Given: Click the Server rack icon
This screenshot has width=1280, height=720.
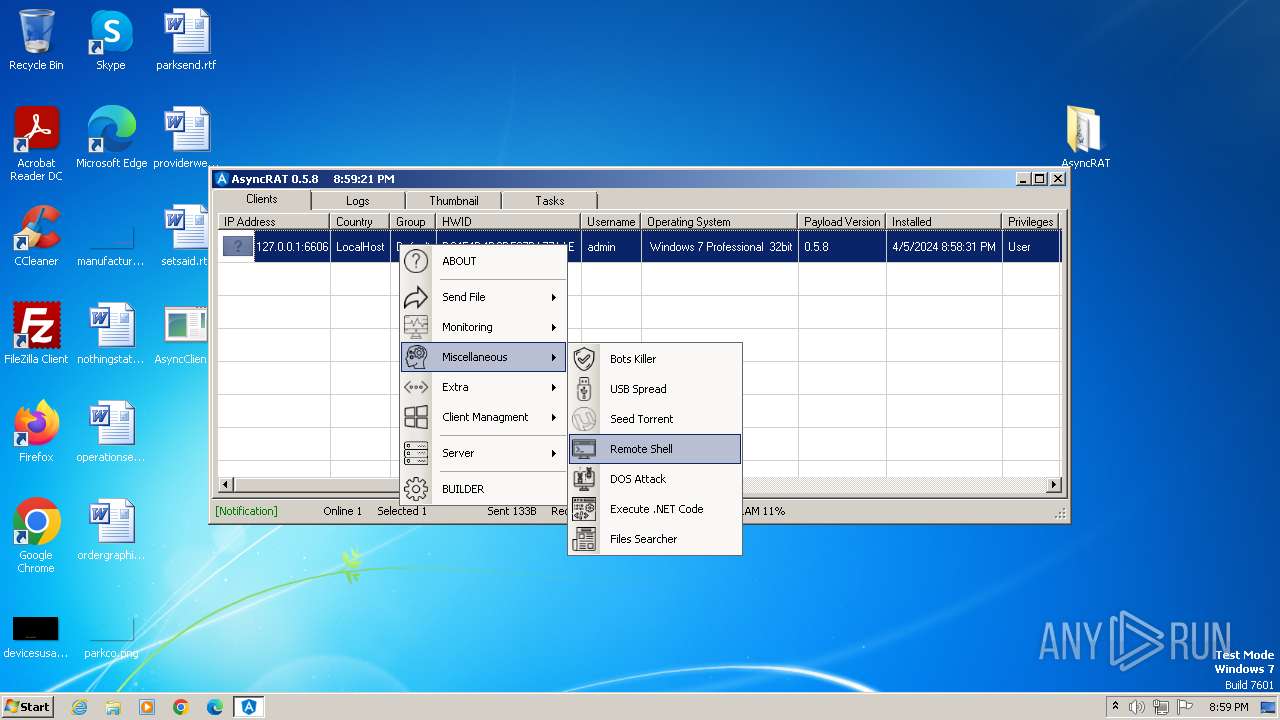Looking at the screenshot, I should tap(416, 453).
